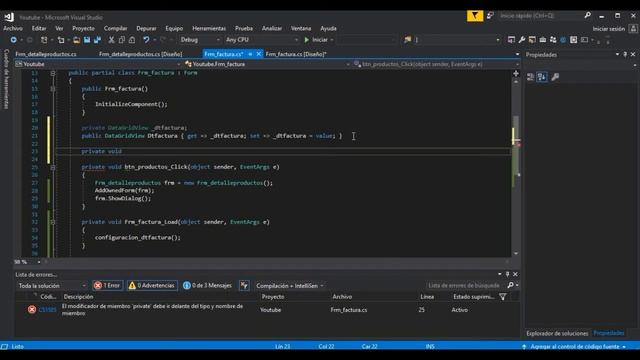Screen dimensions: 640x360
Task: Click Iniciar sesión link
Action: pyautogui.click(x=609, y=29)
